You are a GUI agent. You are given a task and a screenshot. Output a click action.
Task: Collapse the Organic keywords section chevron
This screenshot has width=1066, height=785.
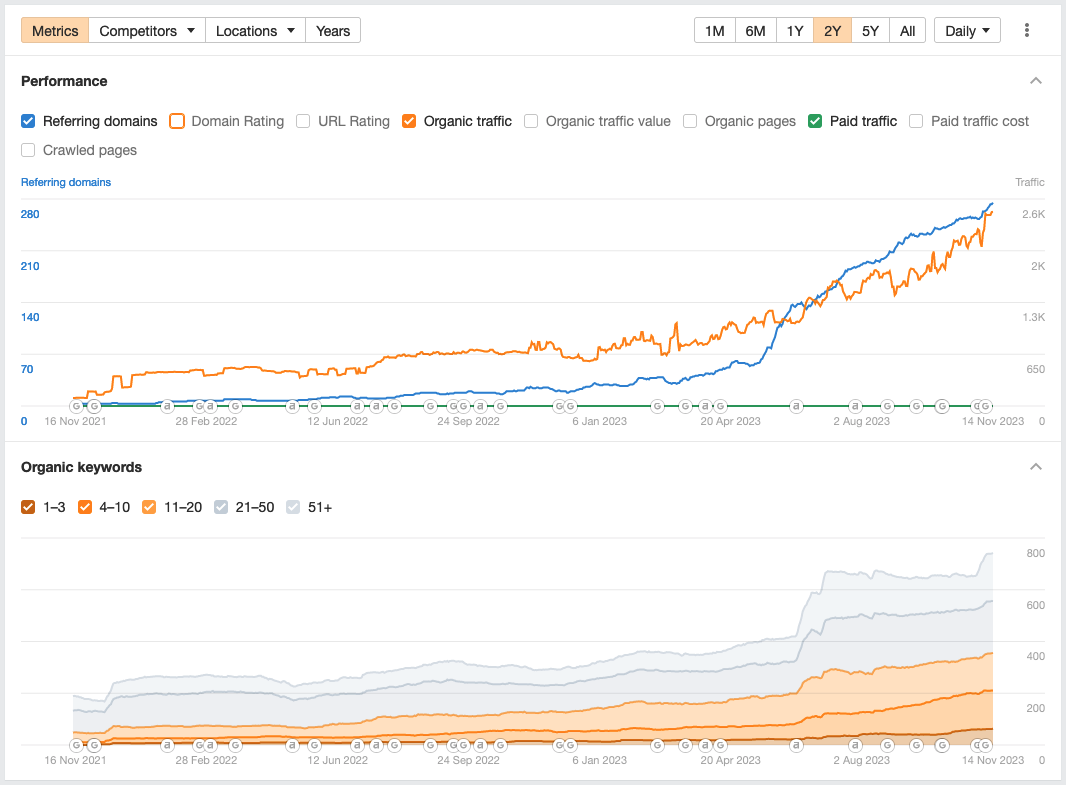coord(1036,467)
